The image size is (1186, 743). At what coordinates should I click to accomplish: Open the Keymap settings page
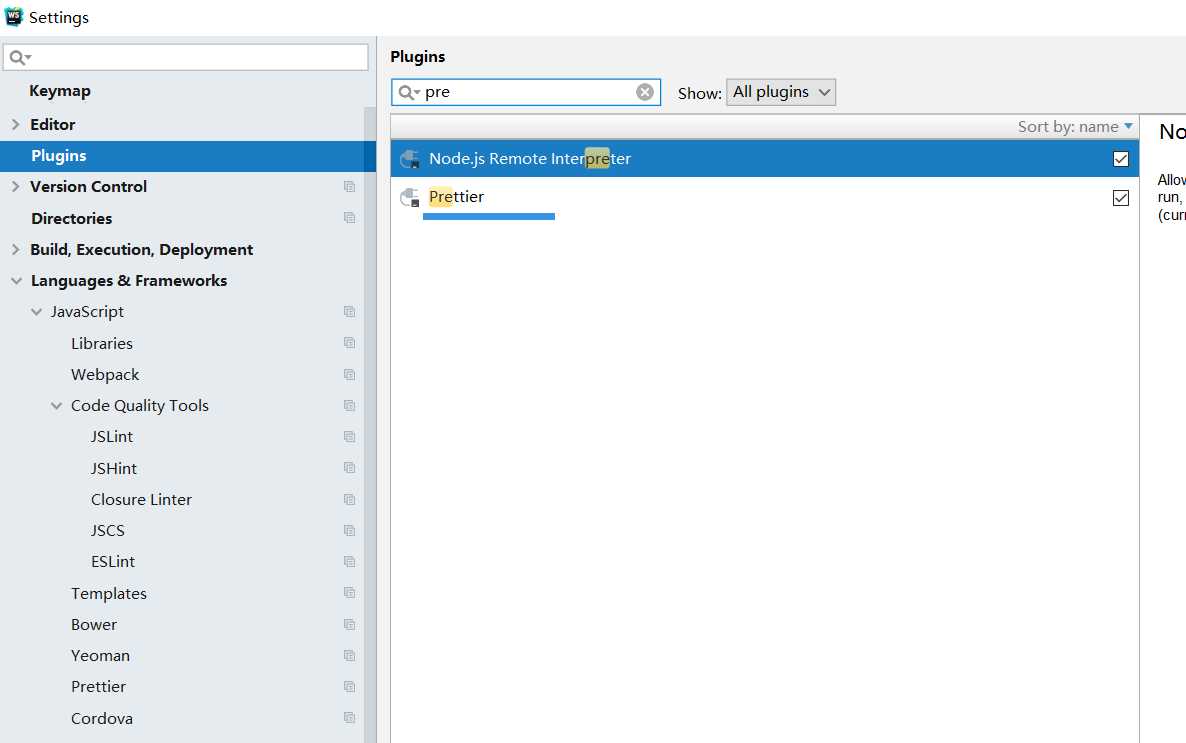tap(60, 91)
